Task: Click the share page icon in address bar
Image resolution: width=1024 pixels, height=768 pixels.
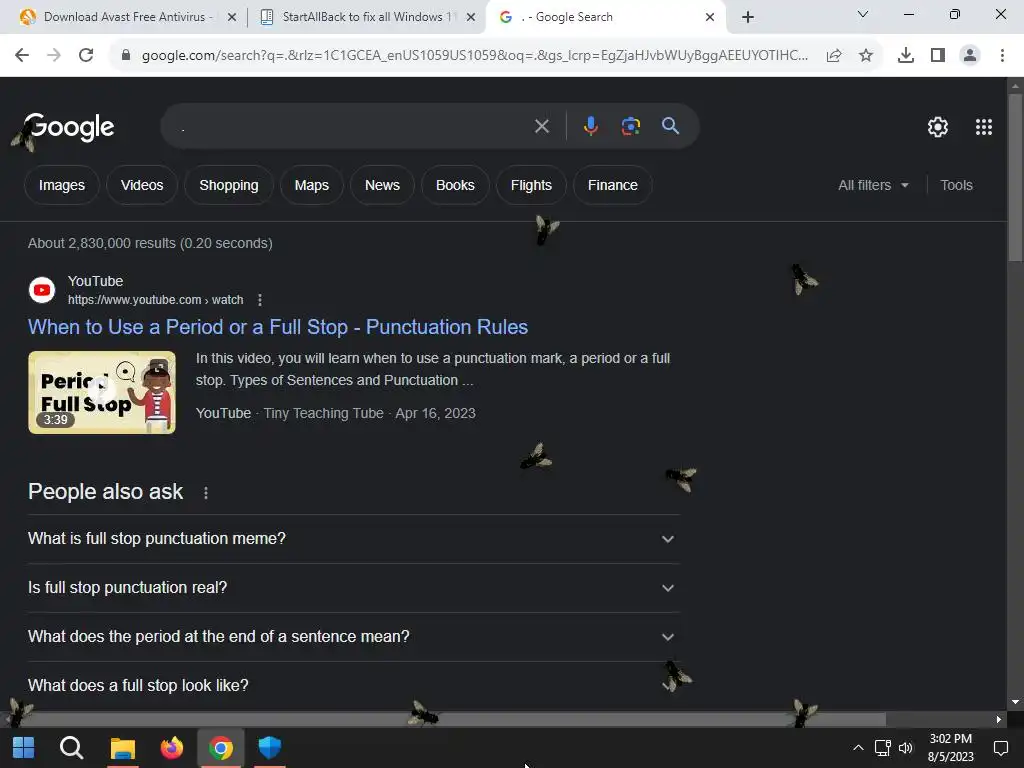Action: click(x=834, y=56)
